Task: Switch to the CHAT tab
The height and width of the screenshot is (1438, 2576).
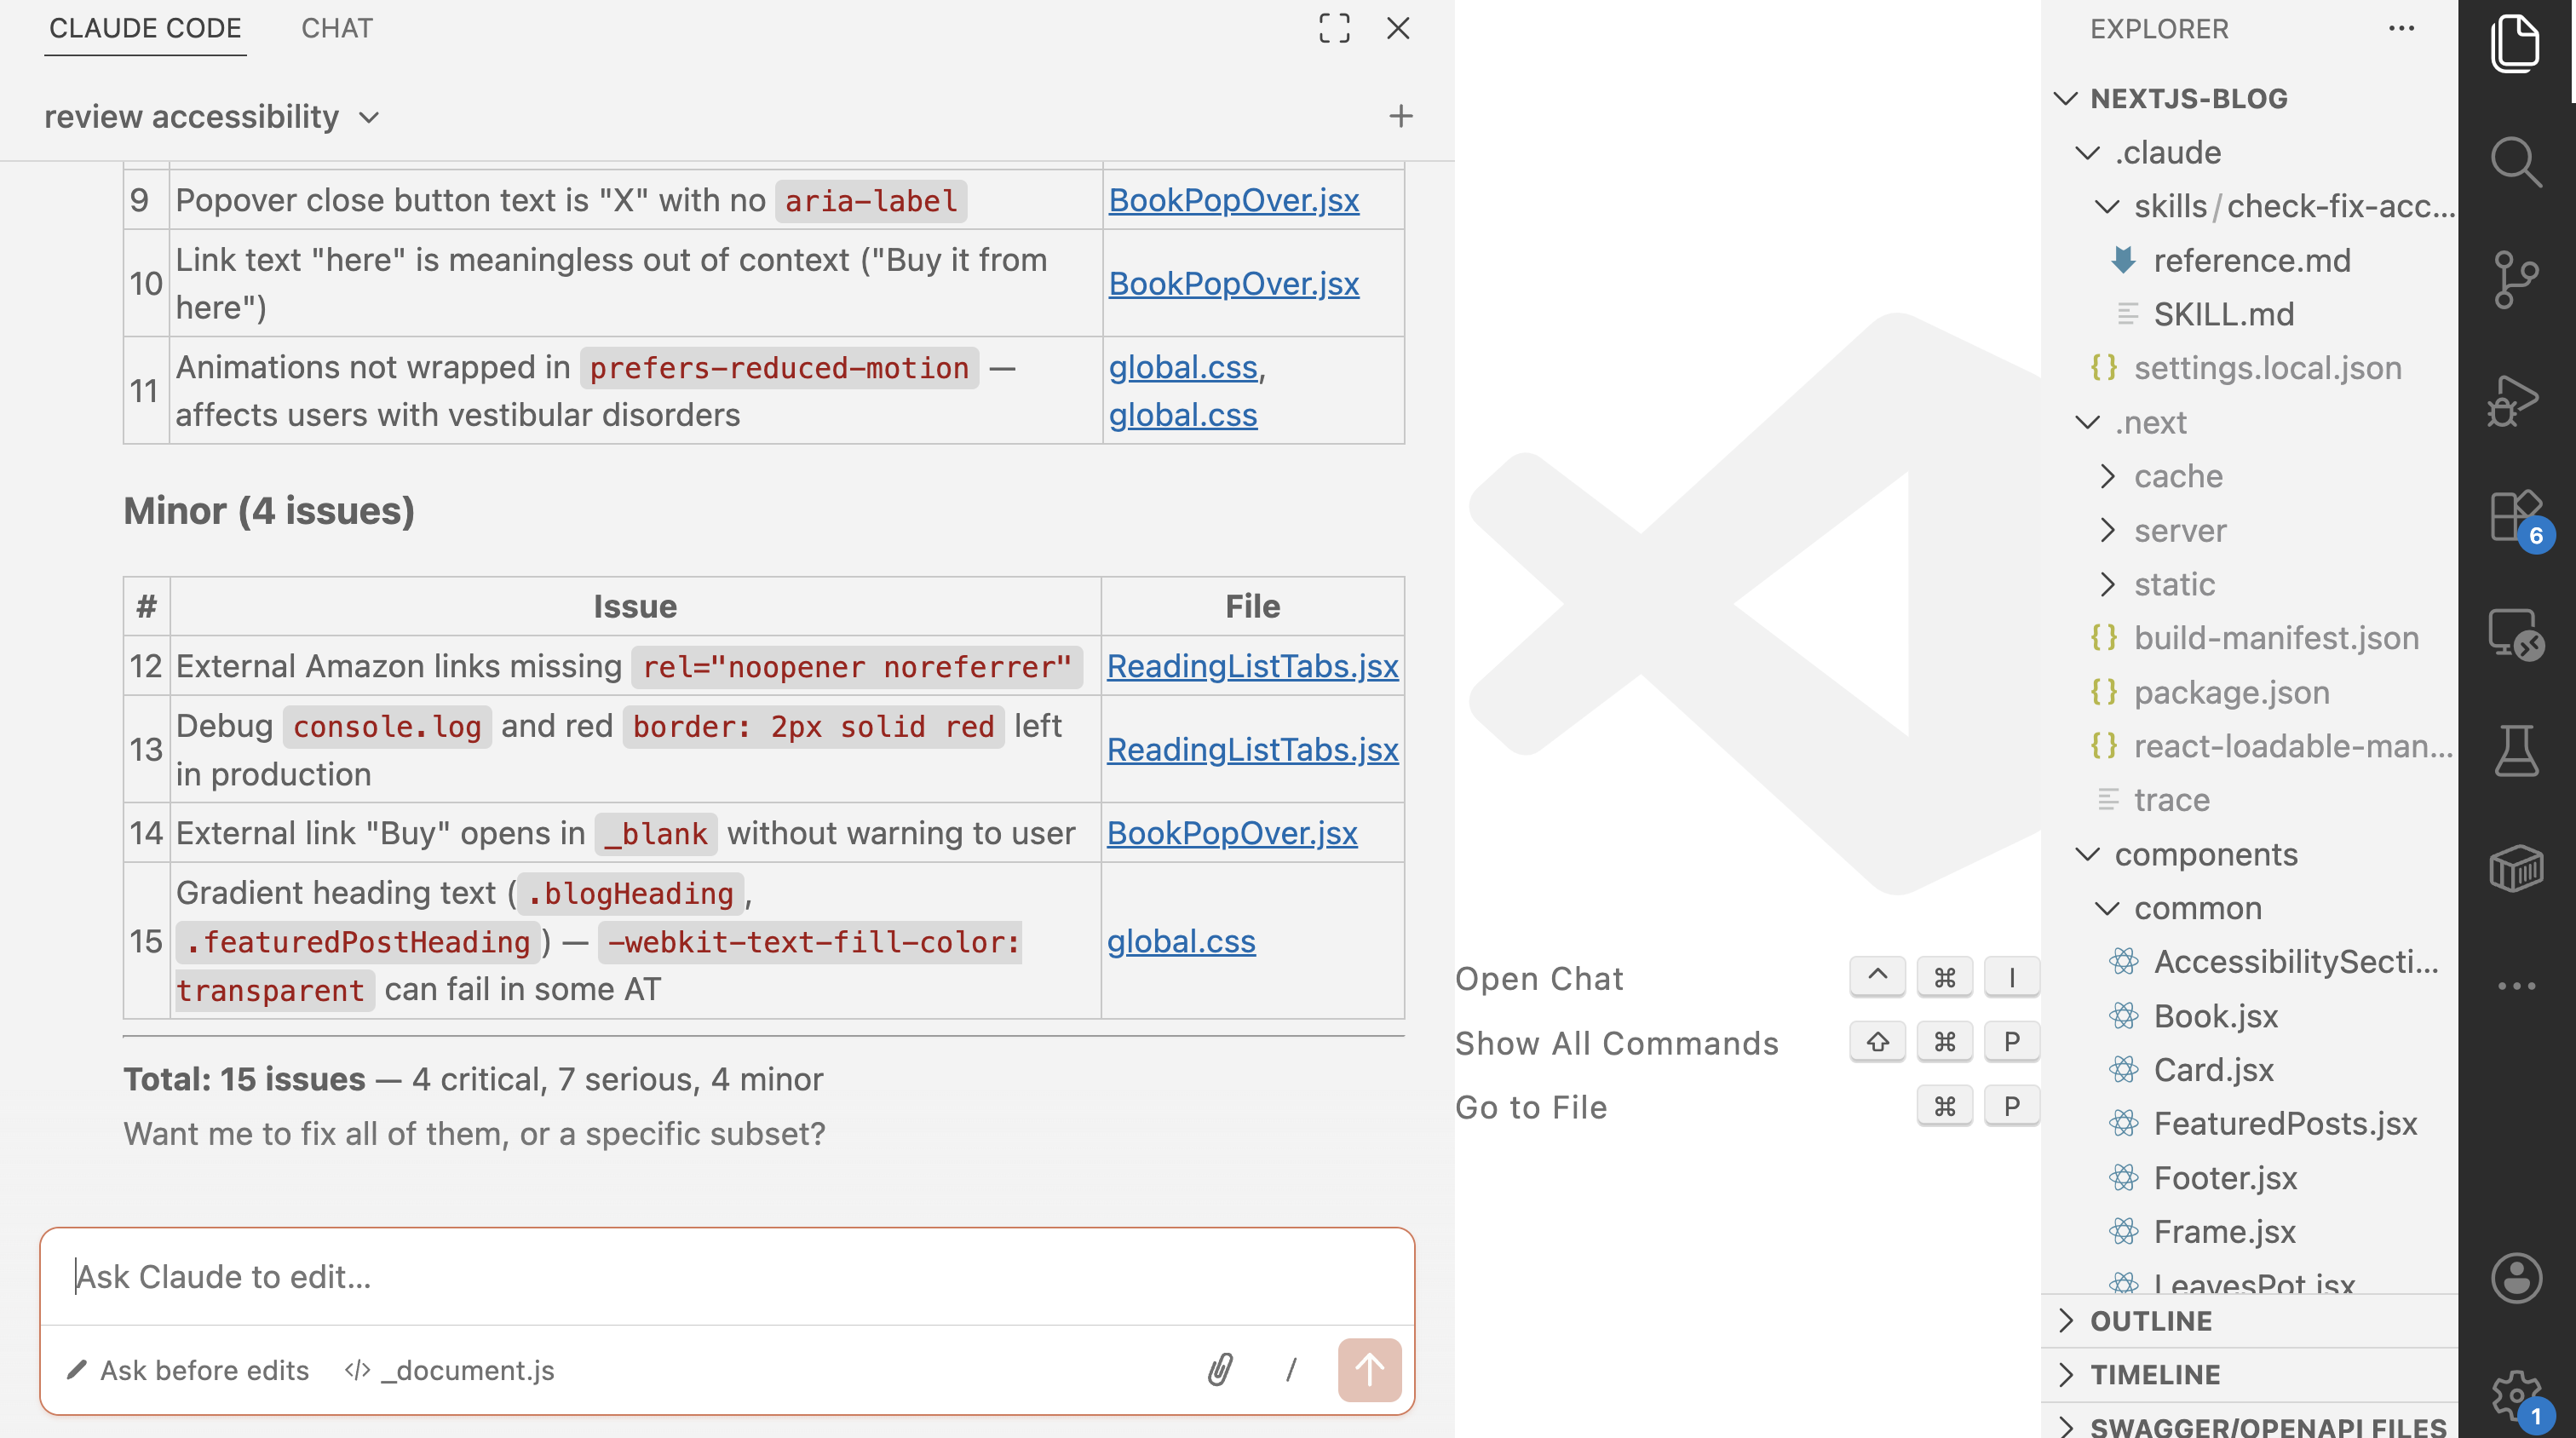Action: point(336,28)
